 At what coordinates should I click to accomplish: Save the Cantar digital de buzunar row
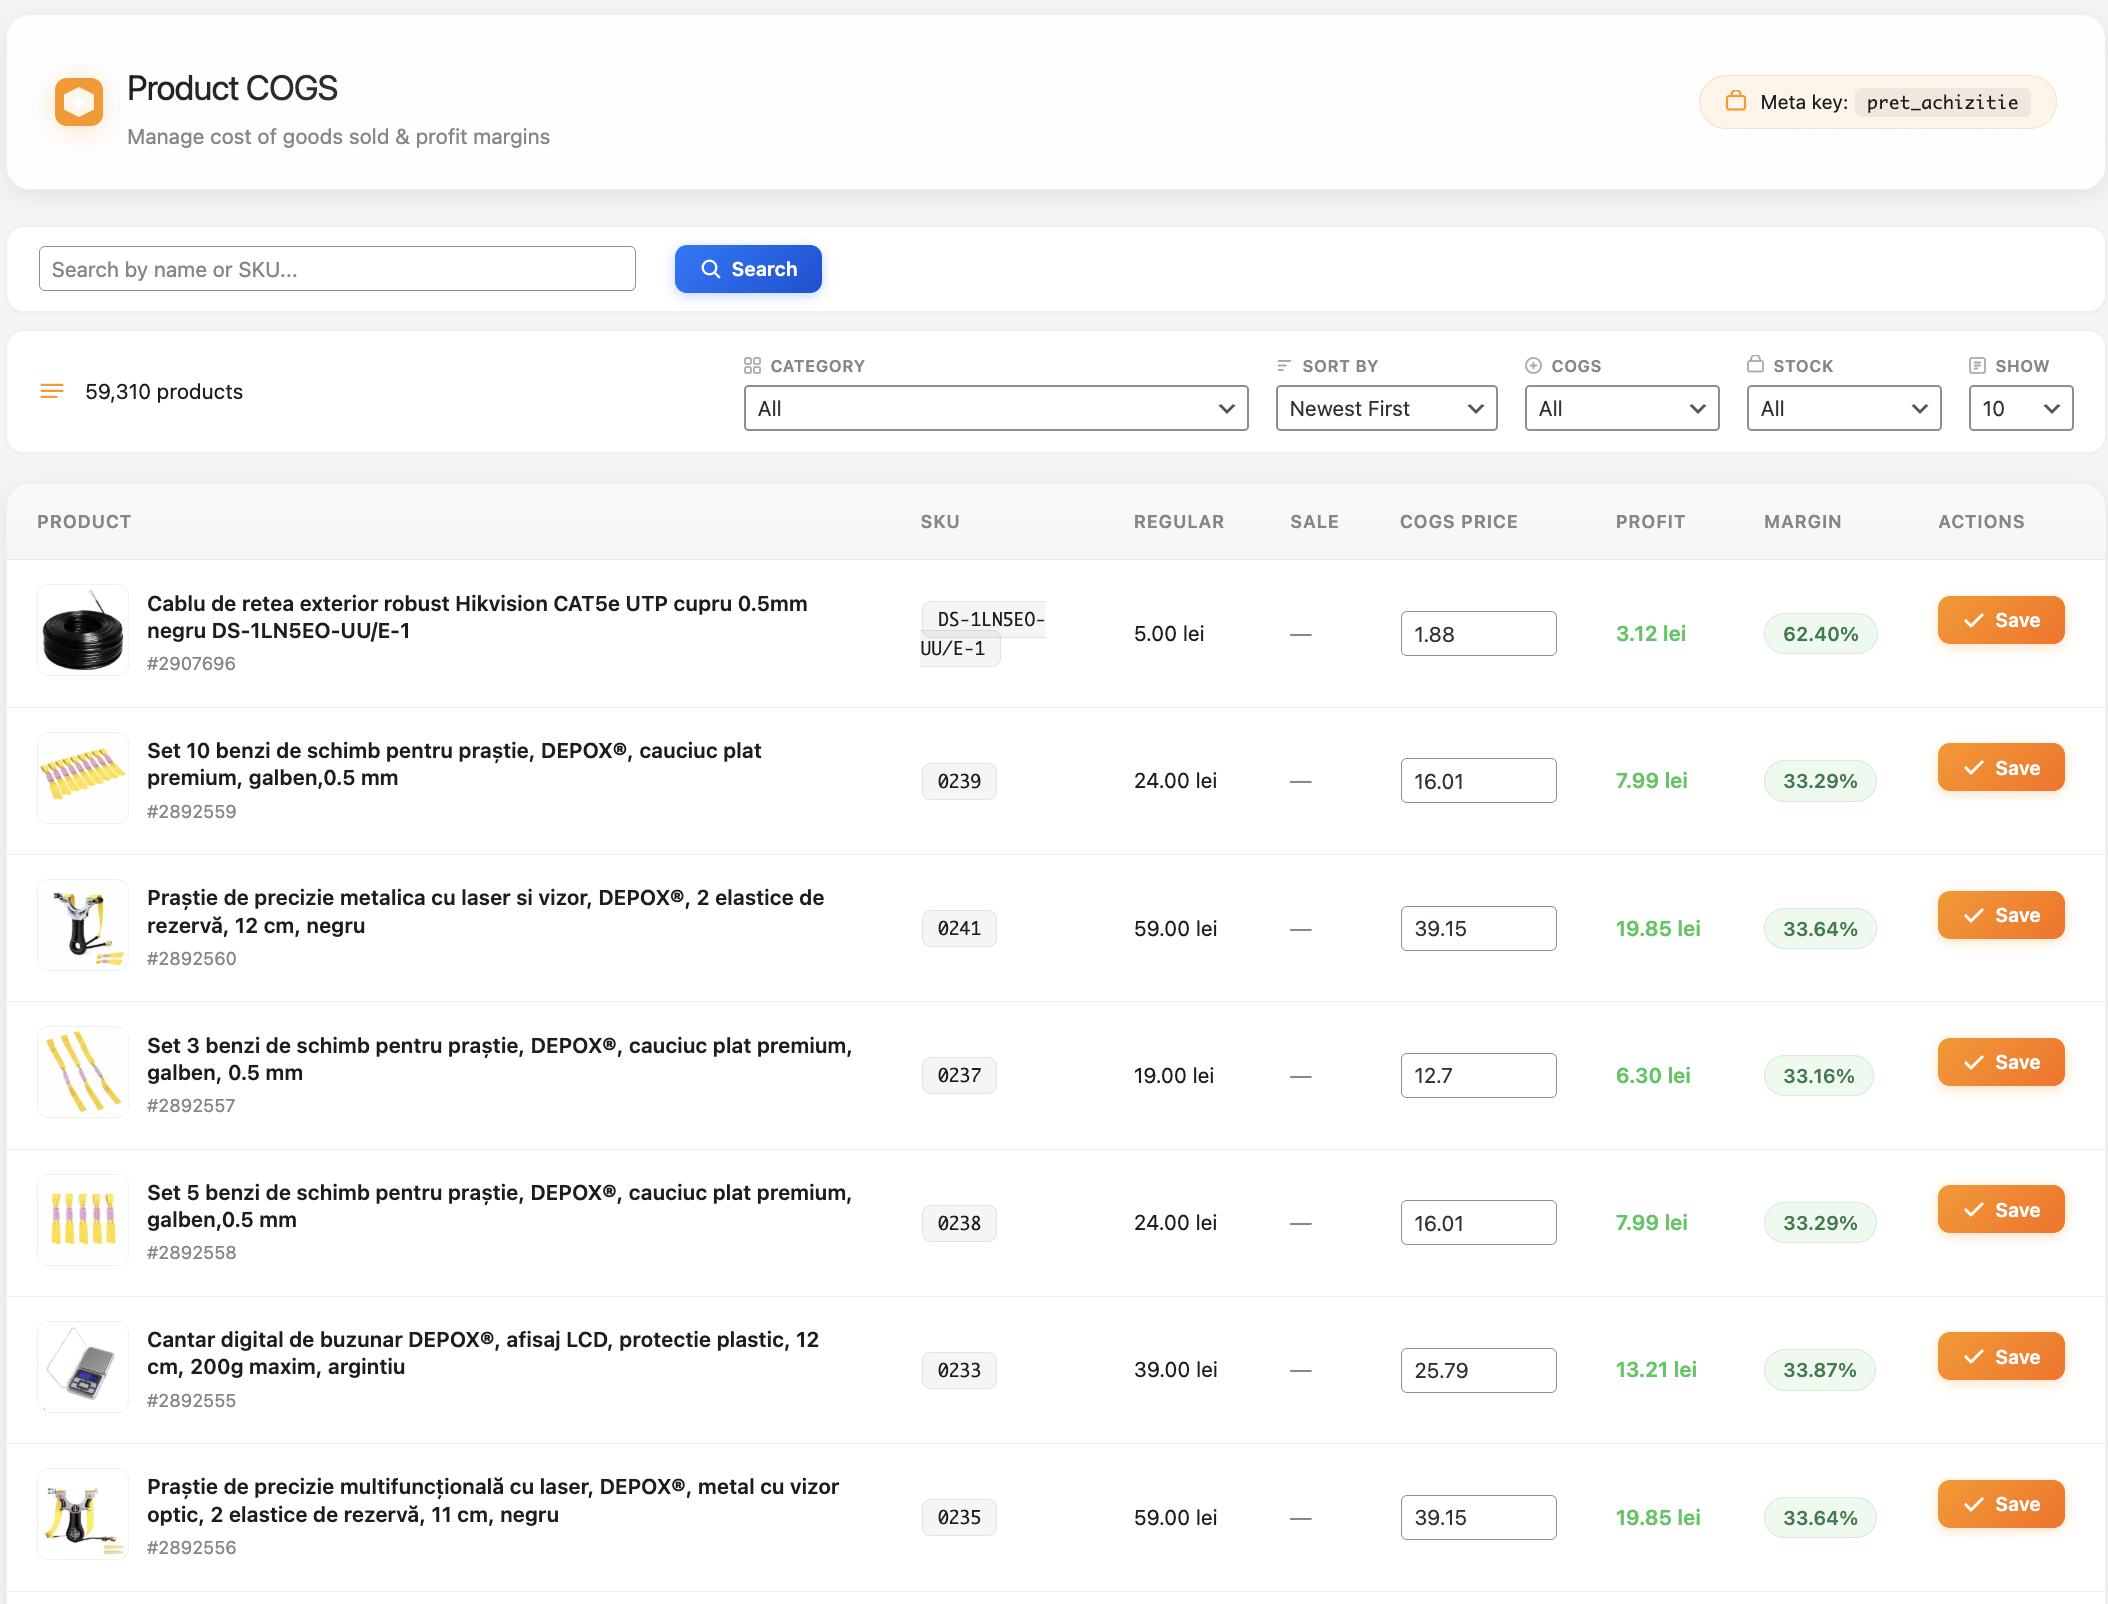(2000, 1356)
